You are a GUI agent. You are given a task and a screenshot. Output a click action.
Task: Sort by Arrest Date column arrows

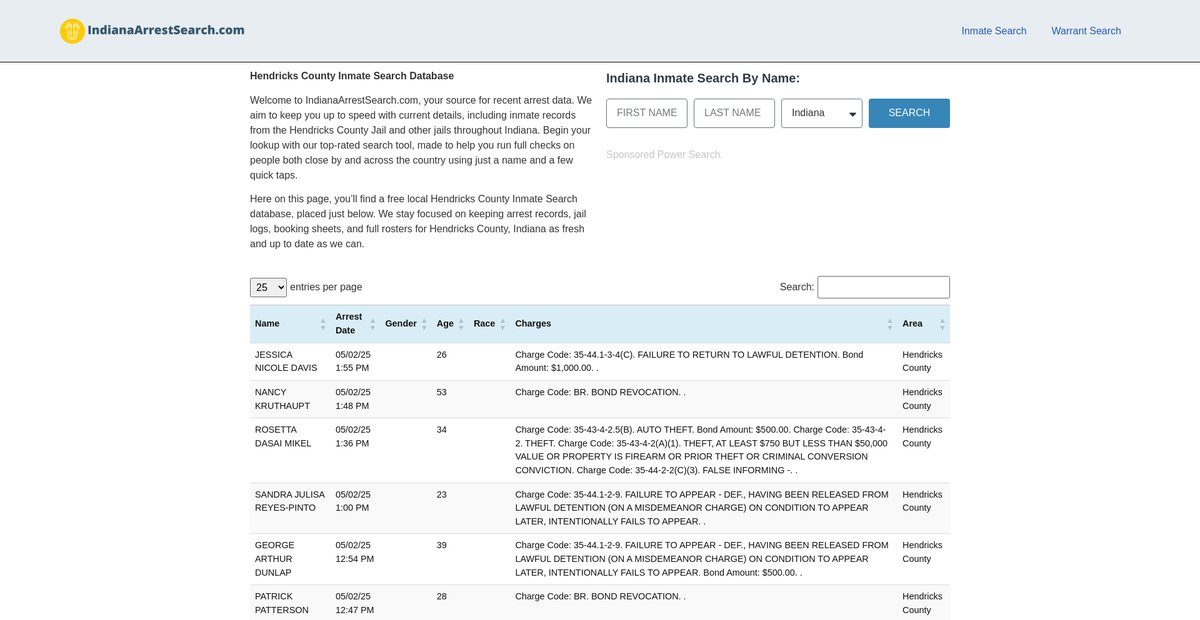pyautogui.click(x=372, y=324)
